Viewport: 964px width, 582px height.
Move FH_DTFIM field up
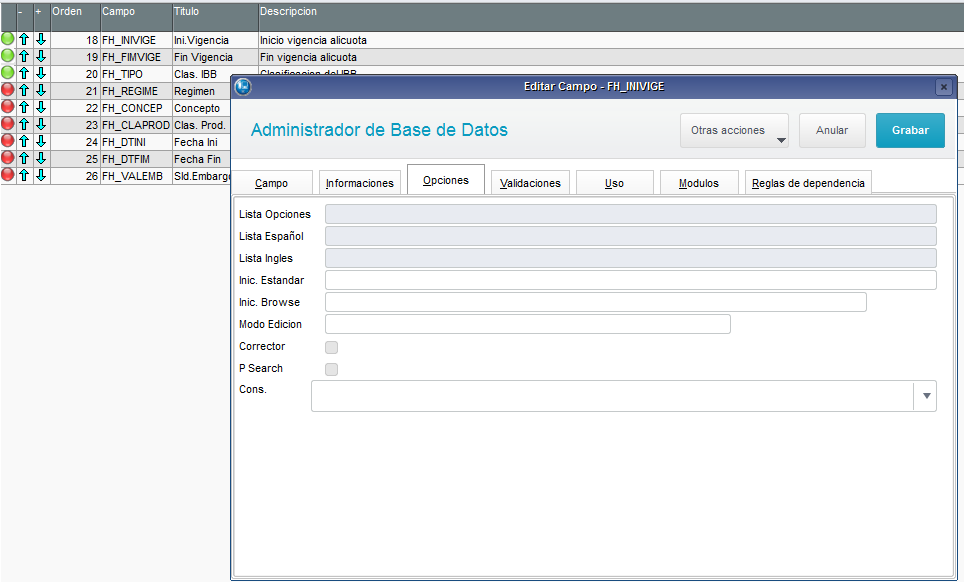(24, 159)
